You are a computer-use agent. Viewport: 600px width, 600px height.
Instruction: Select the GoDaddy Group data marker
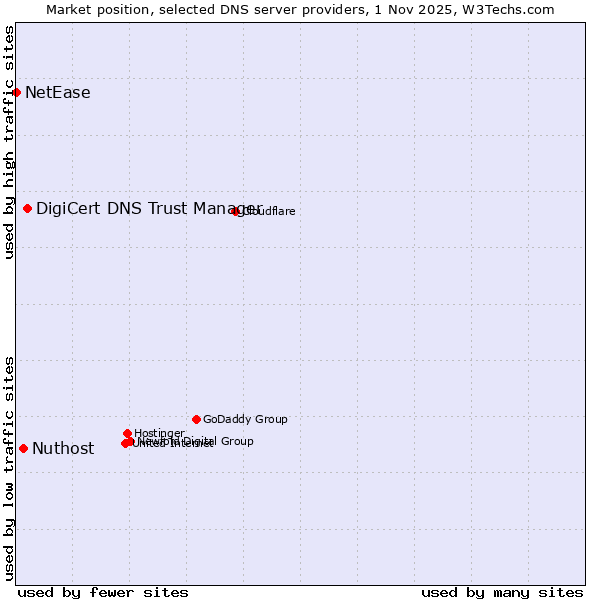tap(196, 419)
